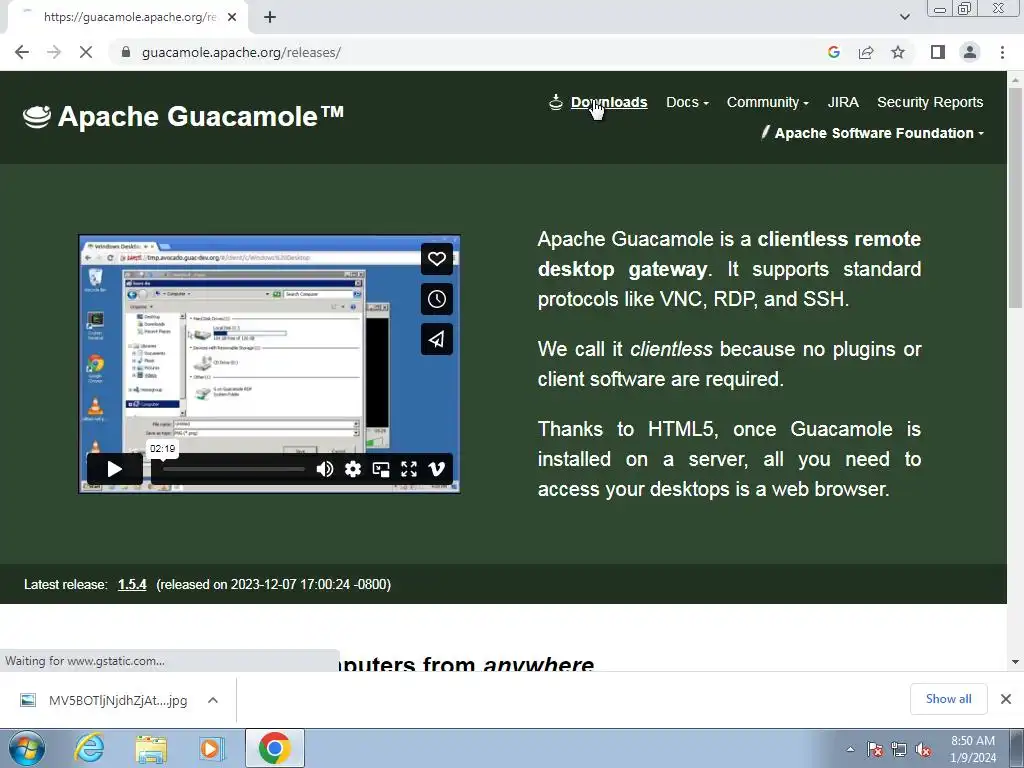Screen dimensions: 1024x768
Task: Expand the Apache Software Foundation menu
Action: coord(872,133)
